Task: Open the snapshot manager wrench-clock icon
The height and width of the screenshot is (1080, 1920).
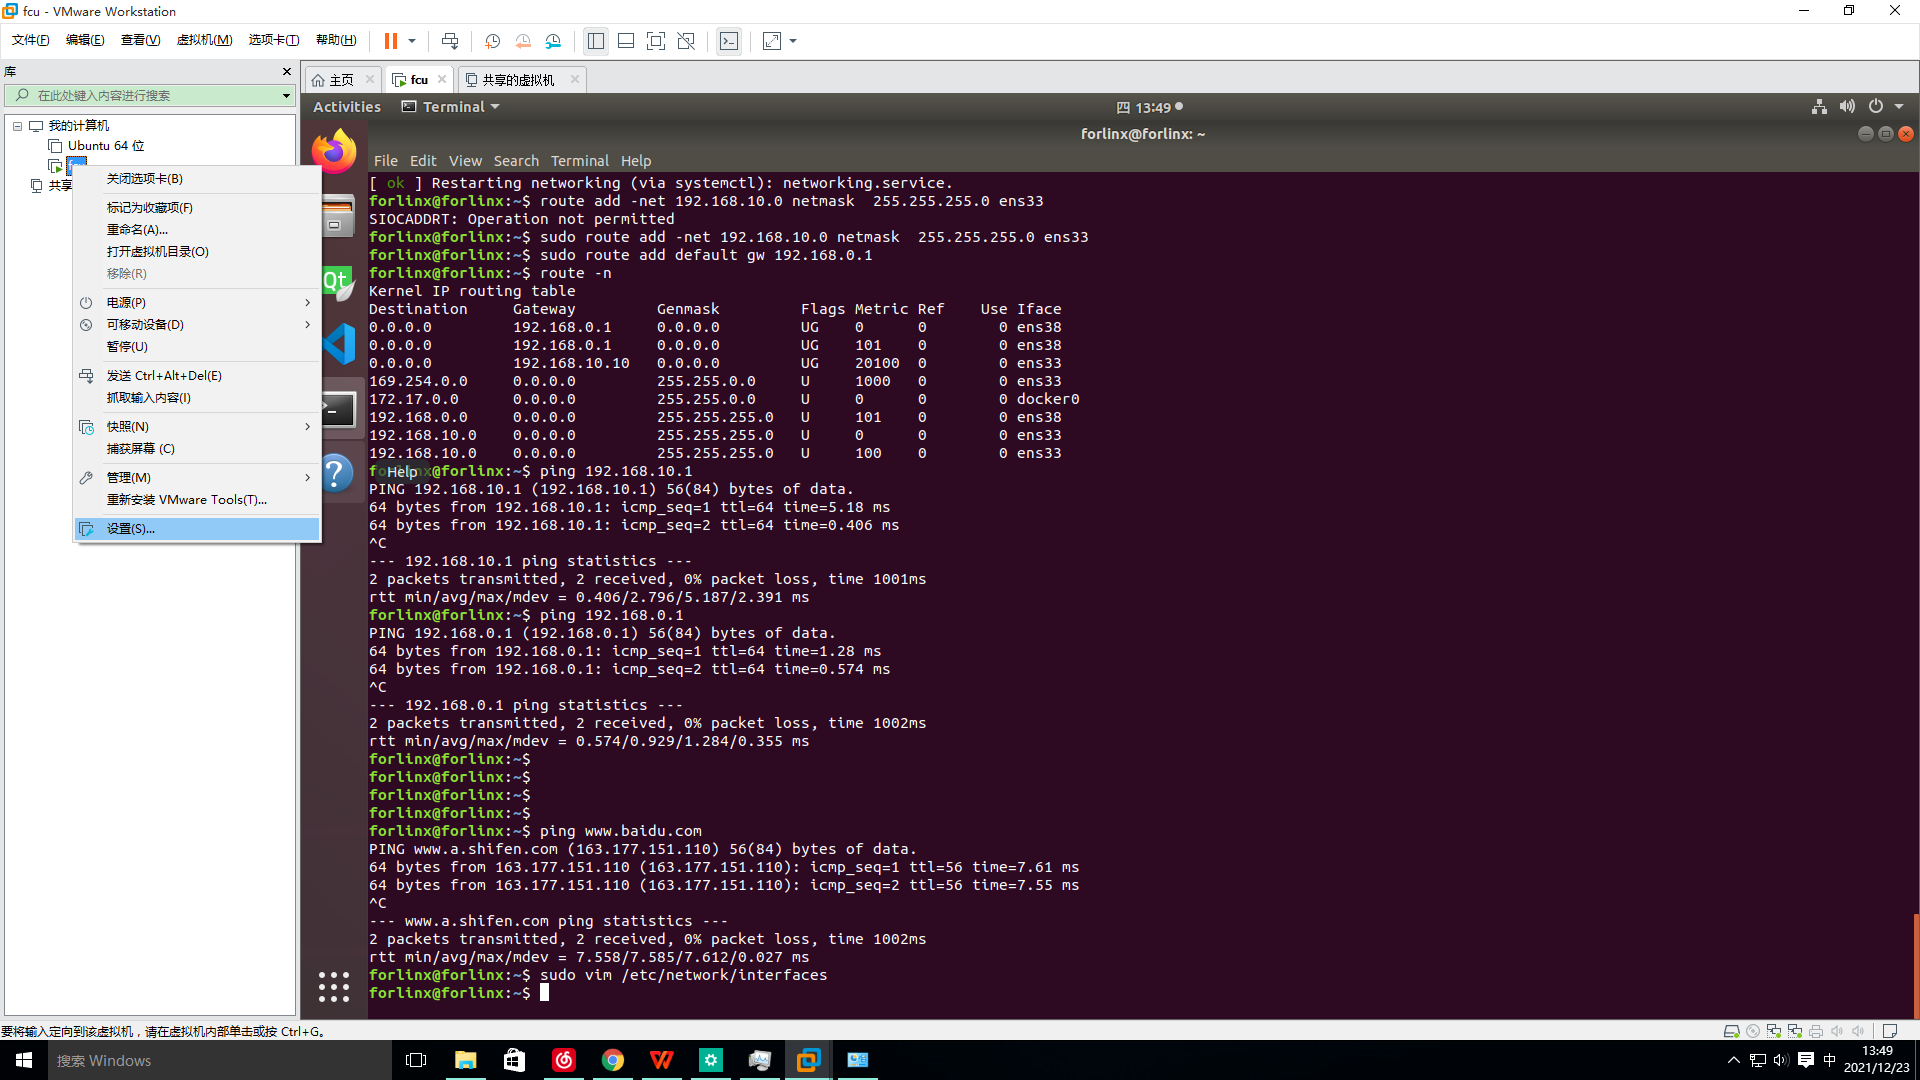Action: coord(554,41)
